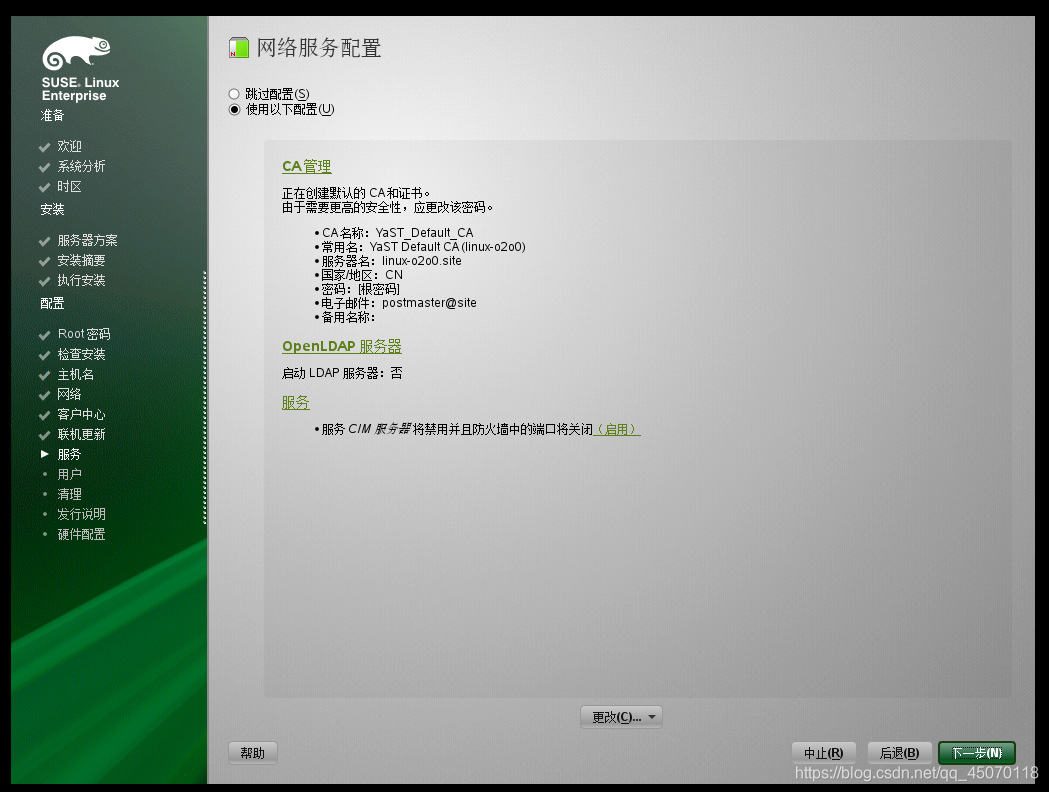1049x792 pixels.
Task: Click the 安装摘要 step in sidebar
Action: [x=81, y=261]
